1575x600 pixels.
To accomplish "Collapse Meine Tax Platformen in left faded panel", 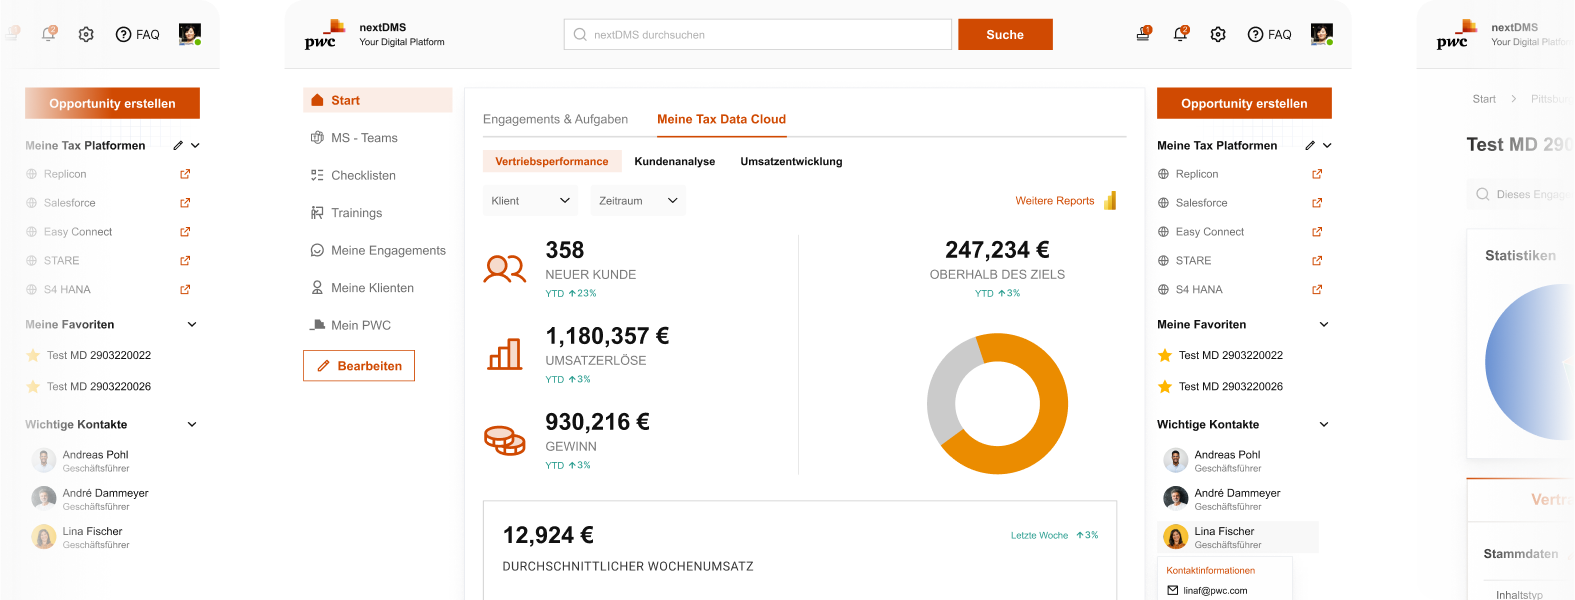I will (x=195, y=145).
